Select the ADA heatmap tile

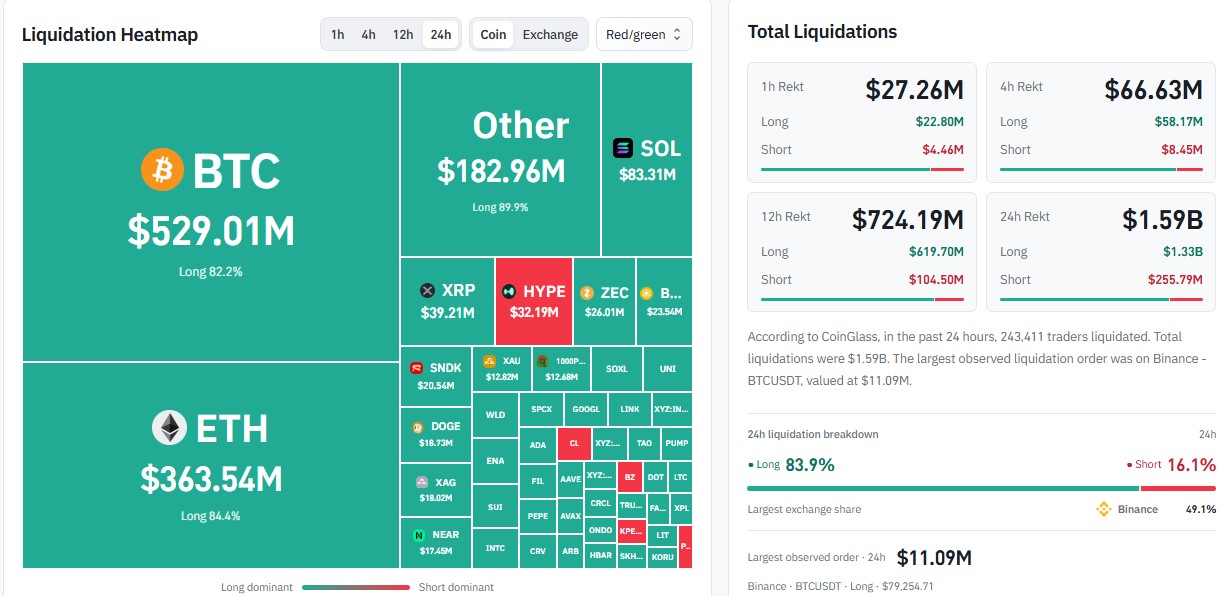pos(538,445)
